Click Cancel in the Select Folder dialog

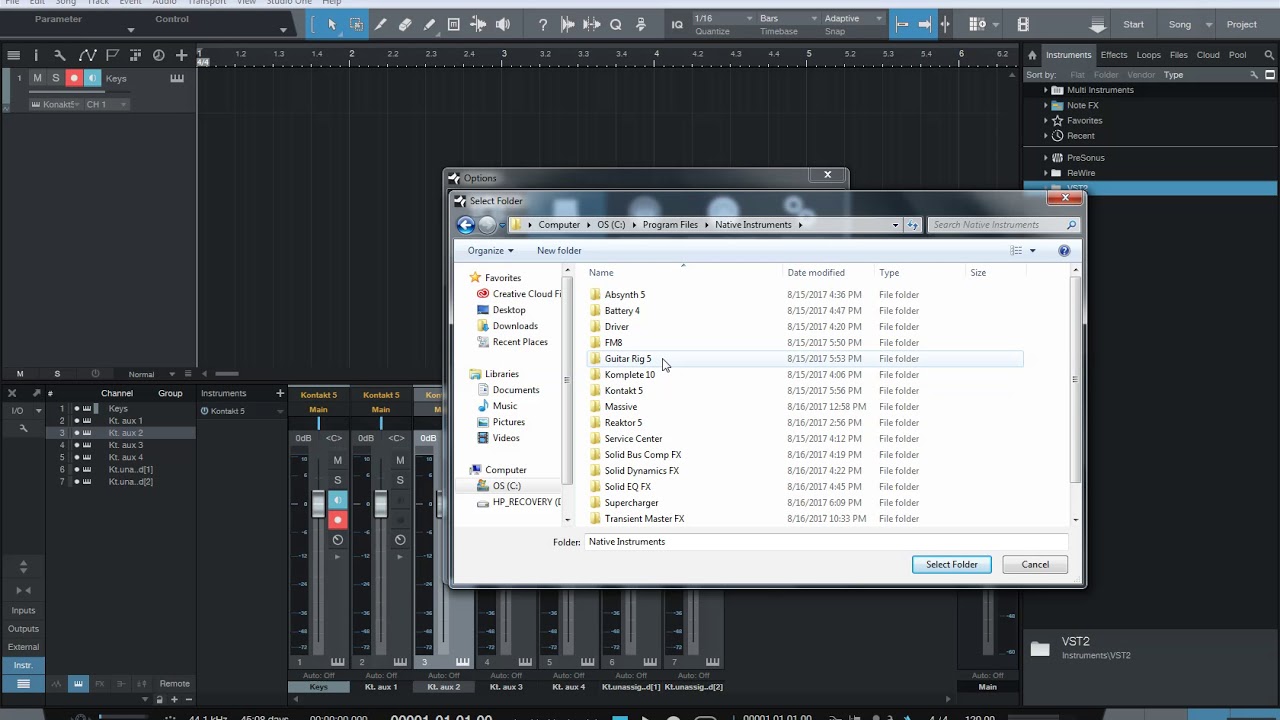1035,565
